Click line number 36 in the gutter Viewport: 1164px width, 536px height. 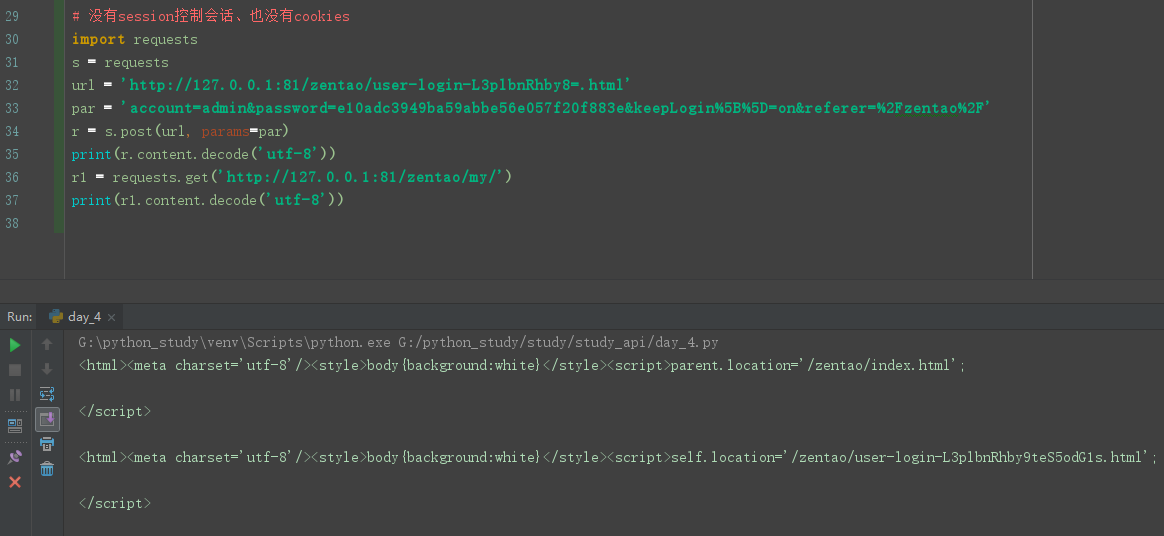pyautogui.click(x=12, y=177)
